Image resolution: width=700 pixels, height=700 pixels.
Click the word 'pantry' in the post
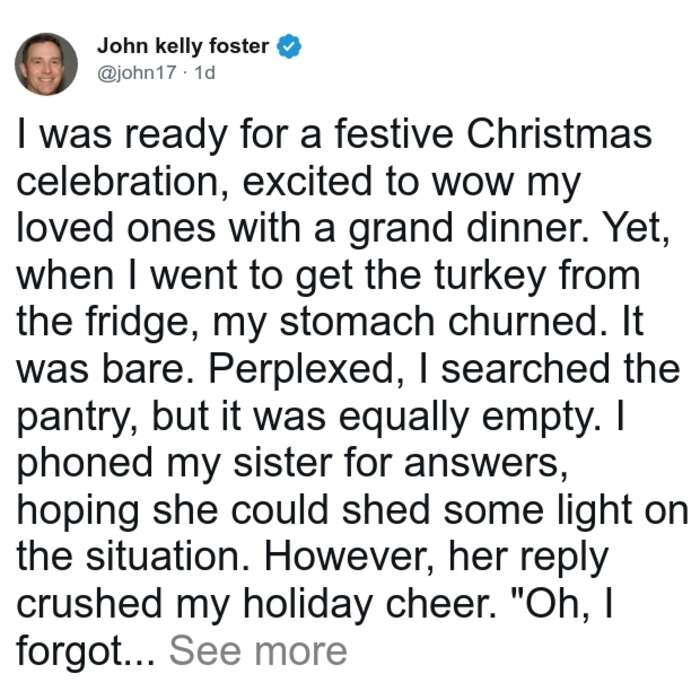tap(73, 419)
